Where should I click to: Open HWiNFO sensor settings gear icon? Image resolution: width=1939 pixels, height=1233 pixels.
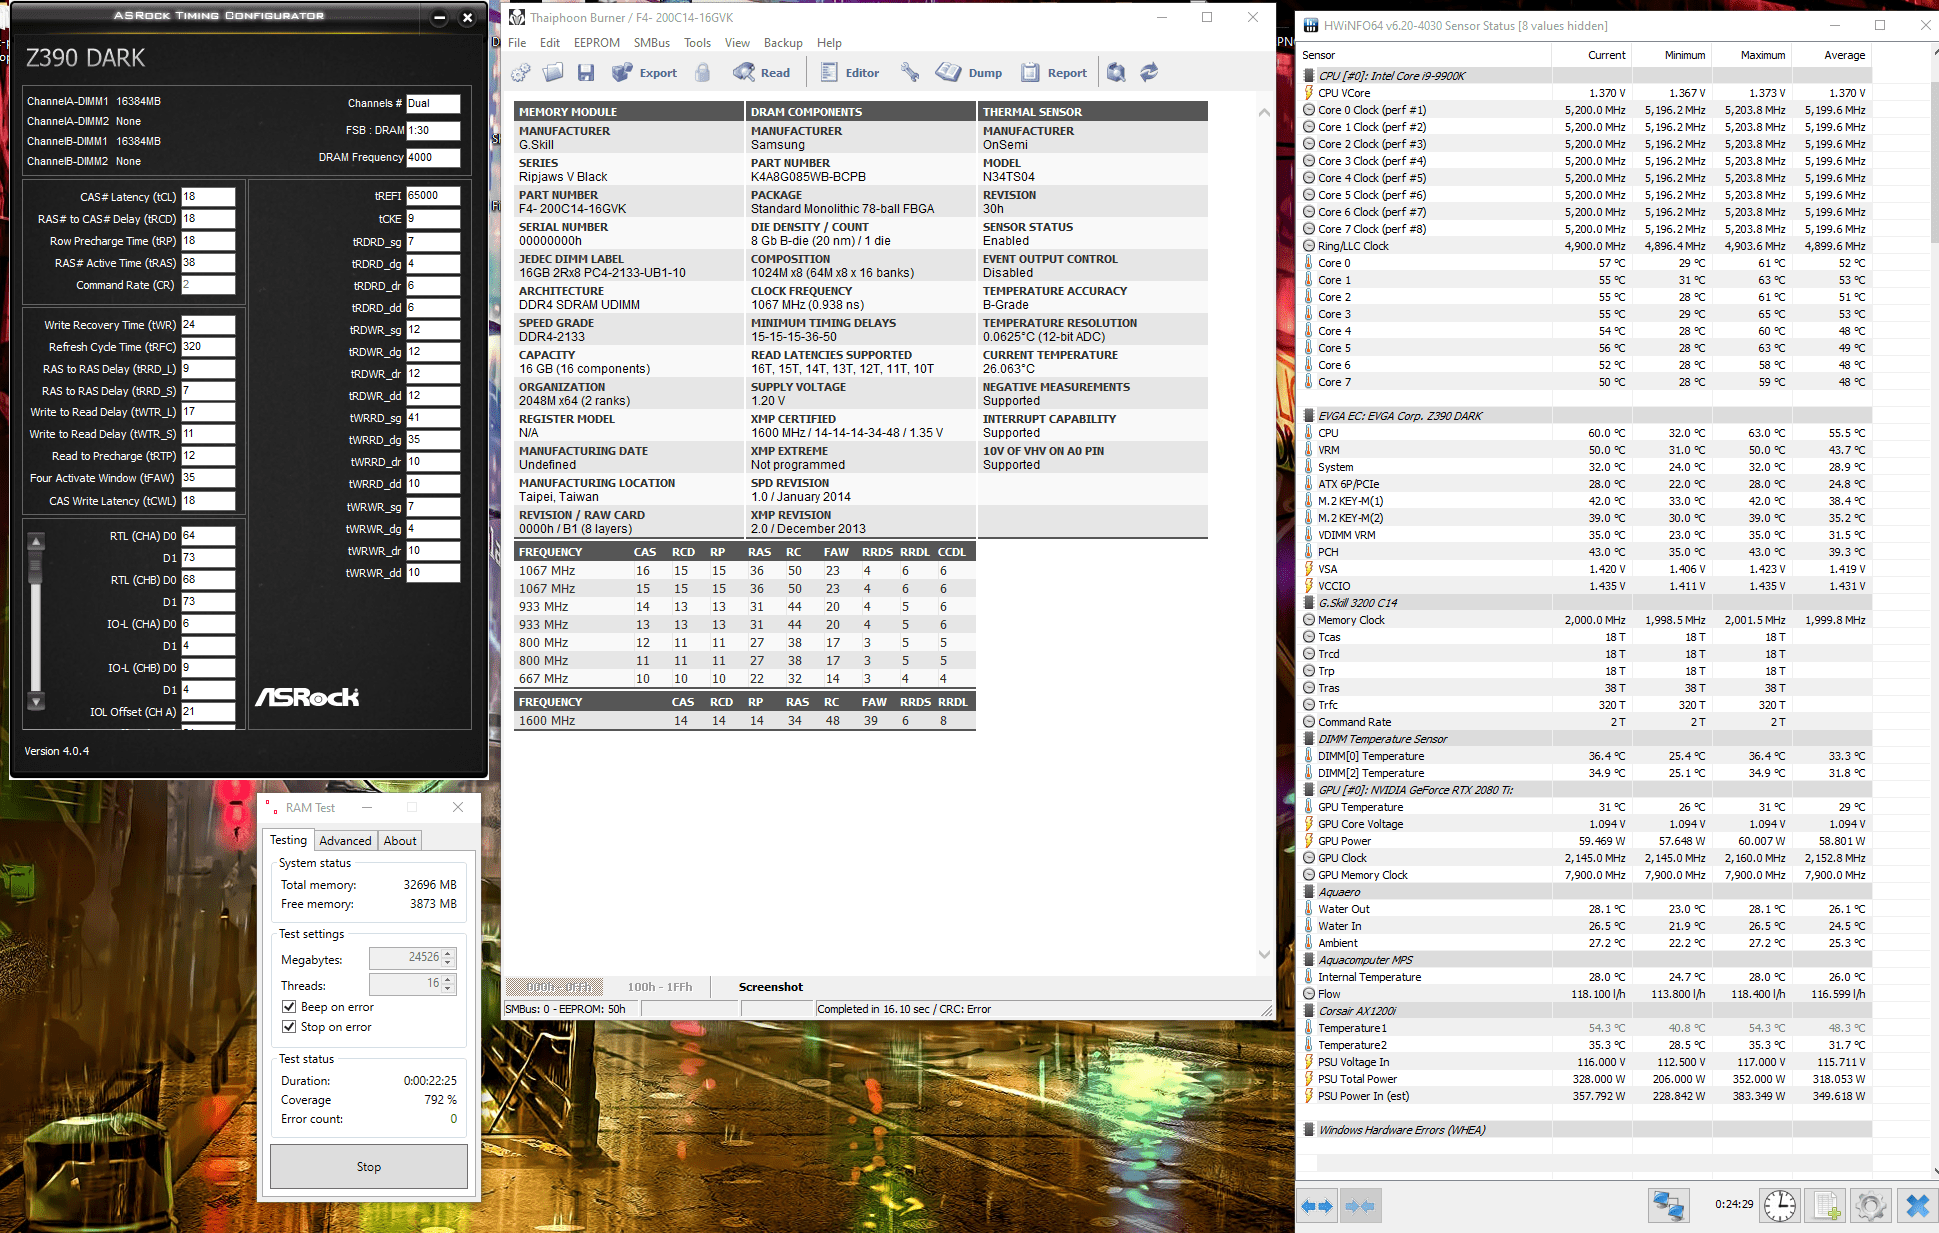tap(1872, 1206)
